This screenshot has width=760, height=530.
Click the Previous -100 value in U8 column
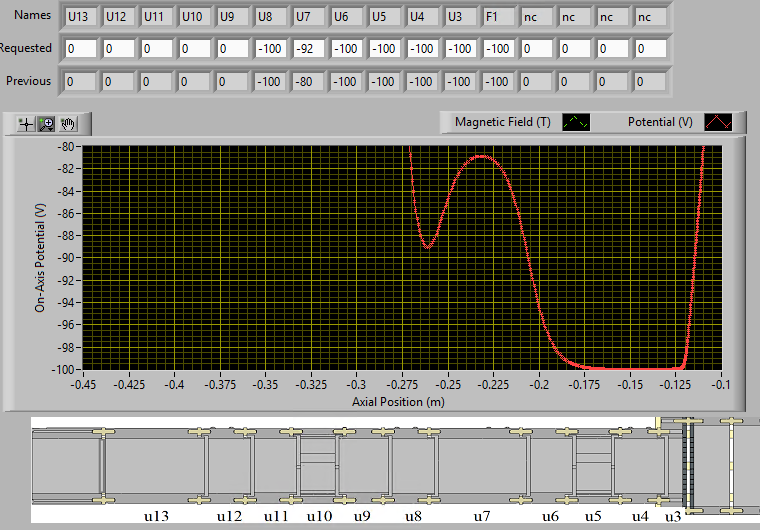point(270,81)
